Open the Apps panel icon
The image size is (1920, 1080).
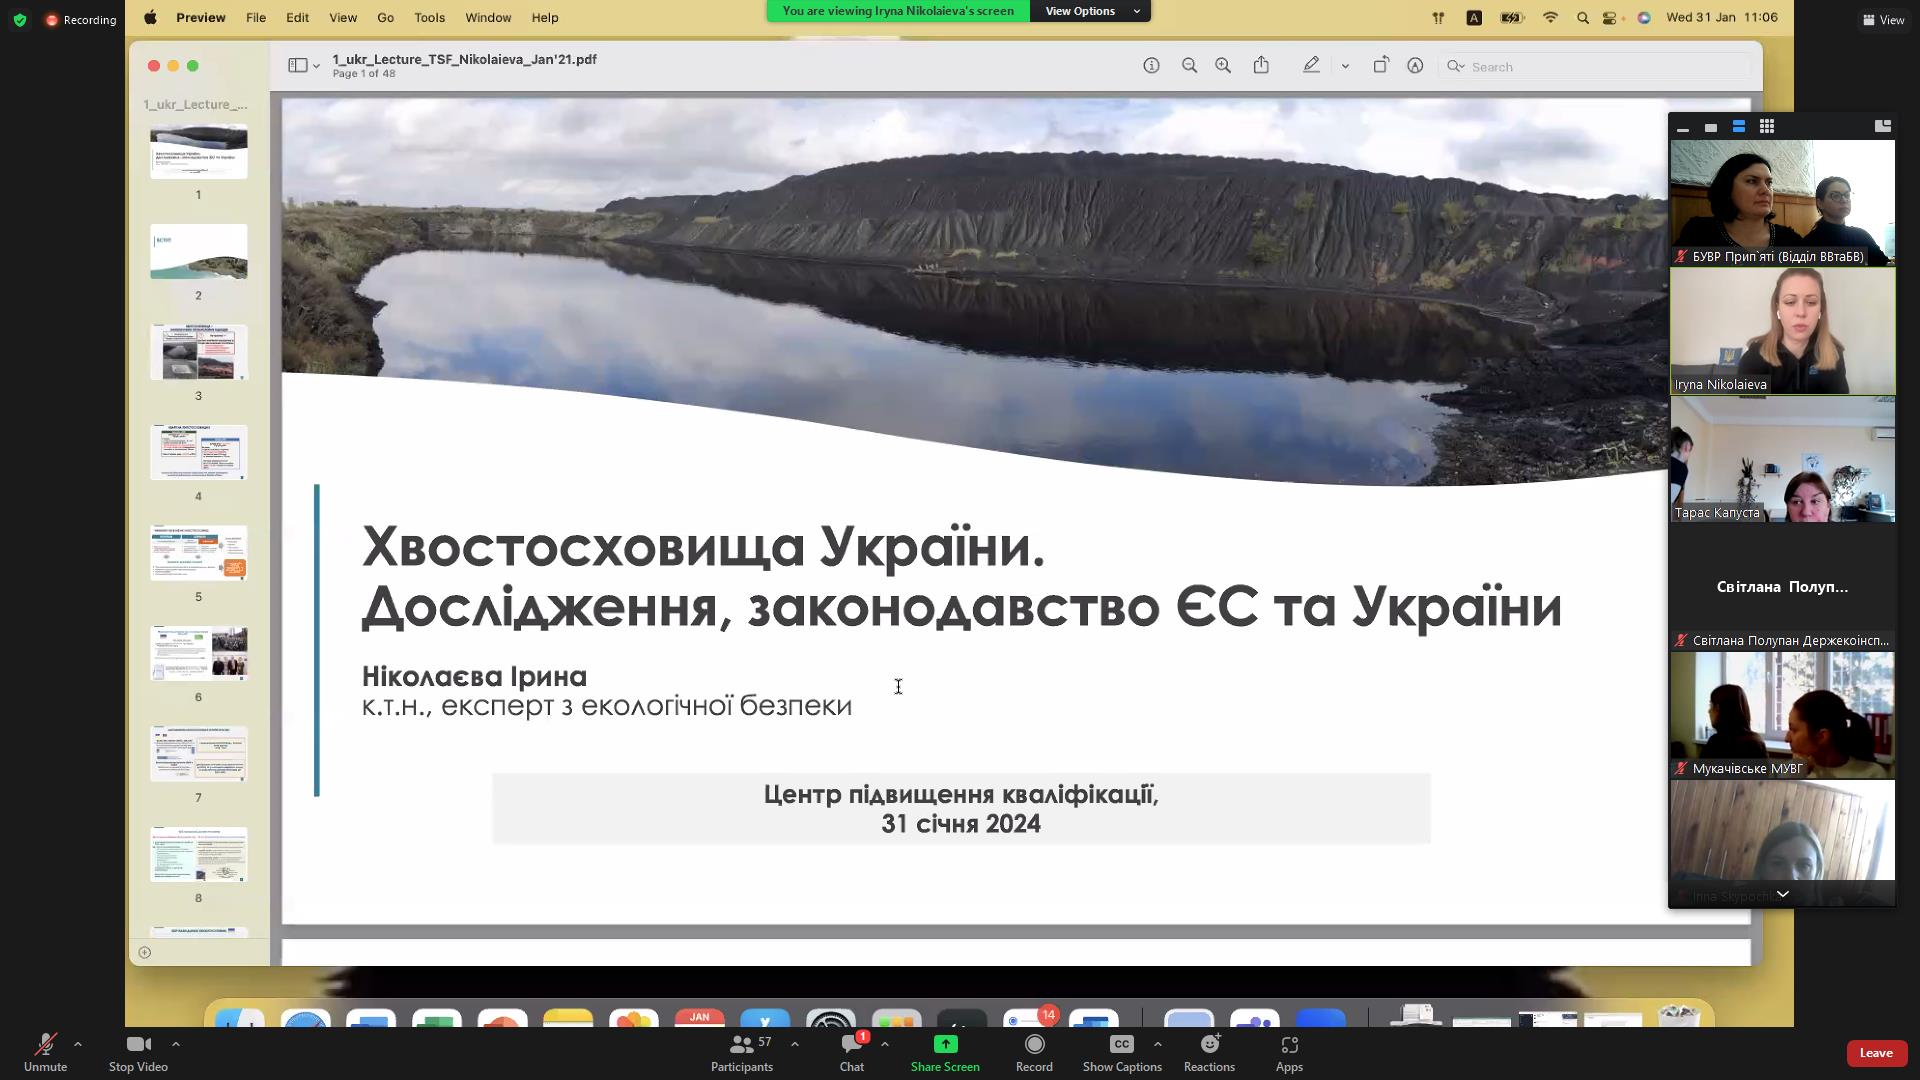click(1289, 1044)
